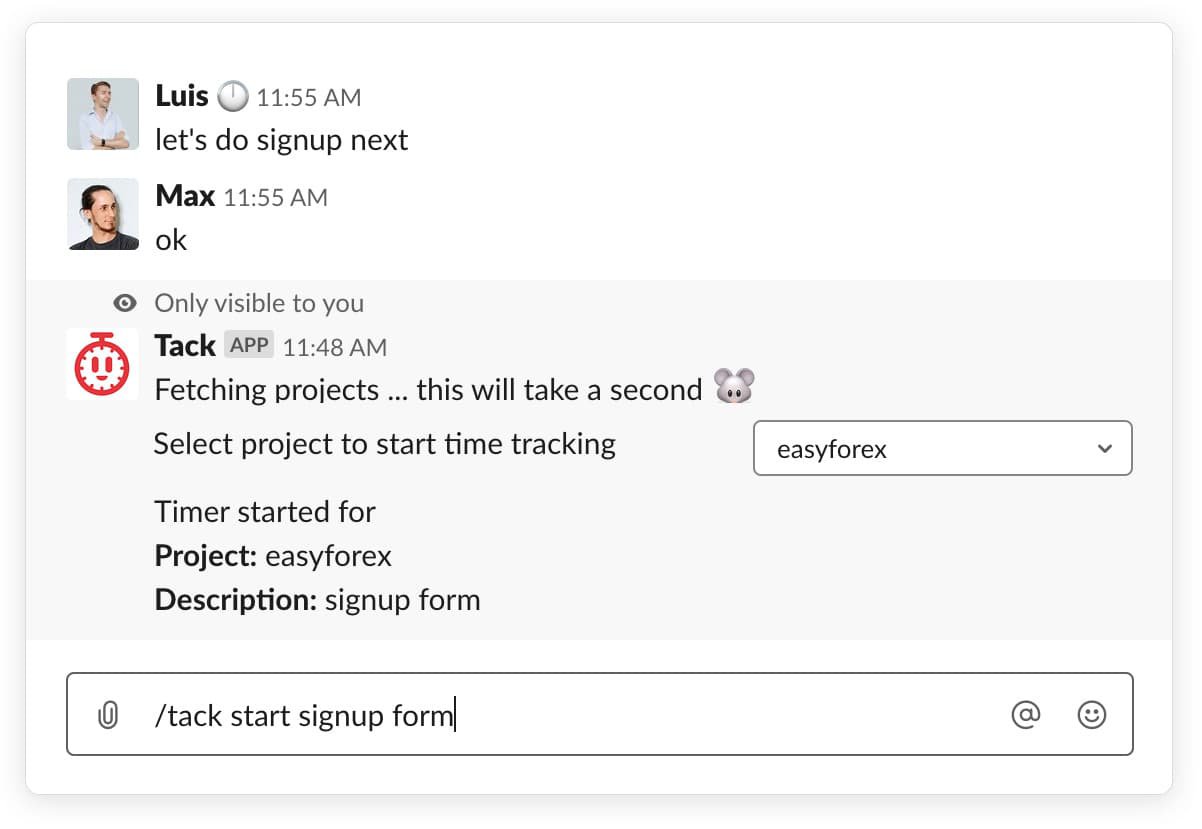Click the Luis username link
The width and height of the screenshot is (1202, 829).
click(182, 96)
